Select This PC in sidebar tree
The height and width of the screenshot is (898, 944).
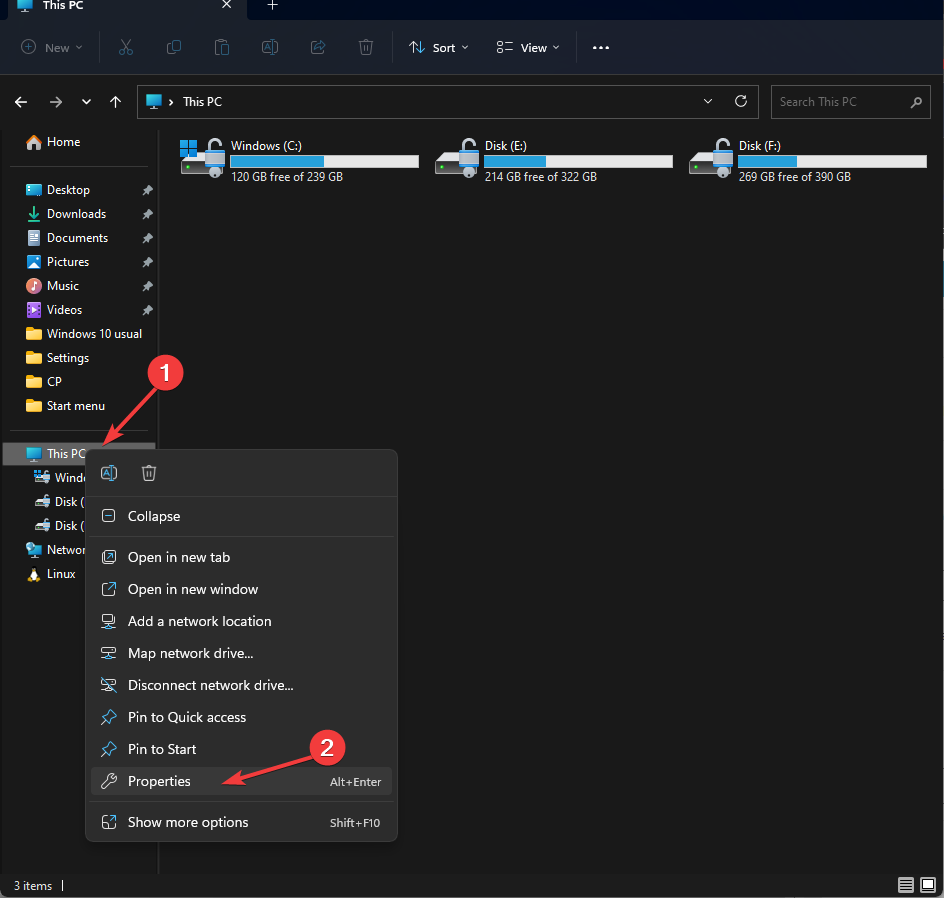click(x=57, y=454)
